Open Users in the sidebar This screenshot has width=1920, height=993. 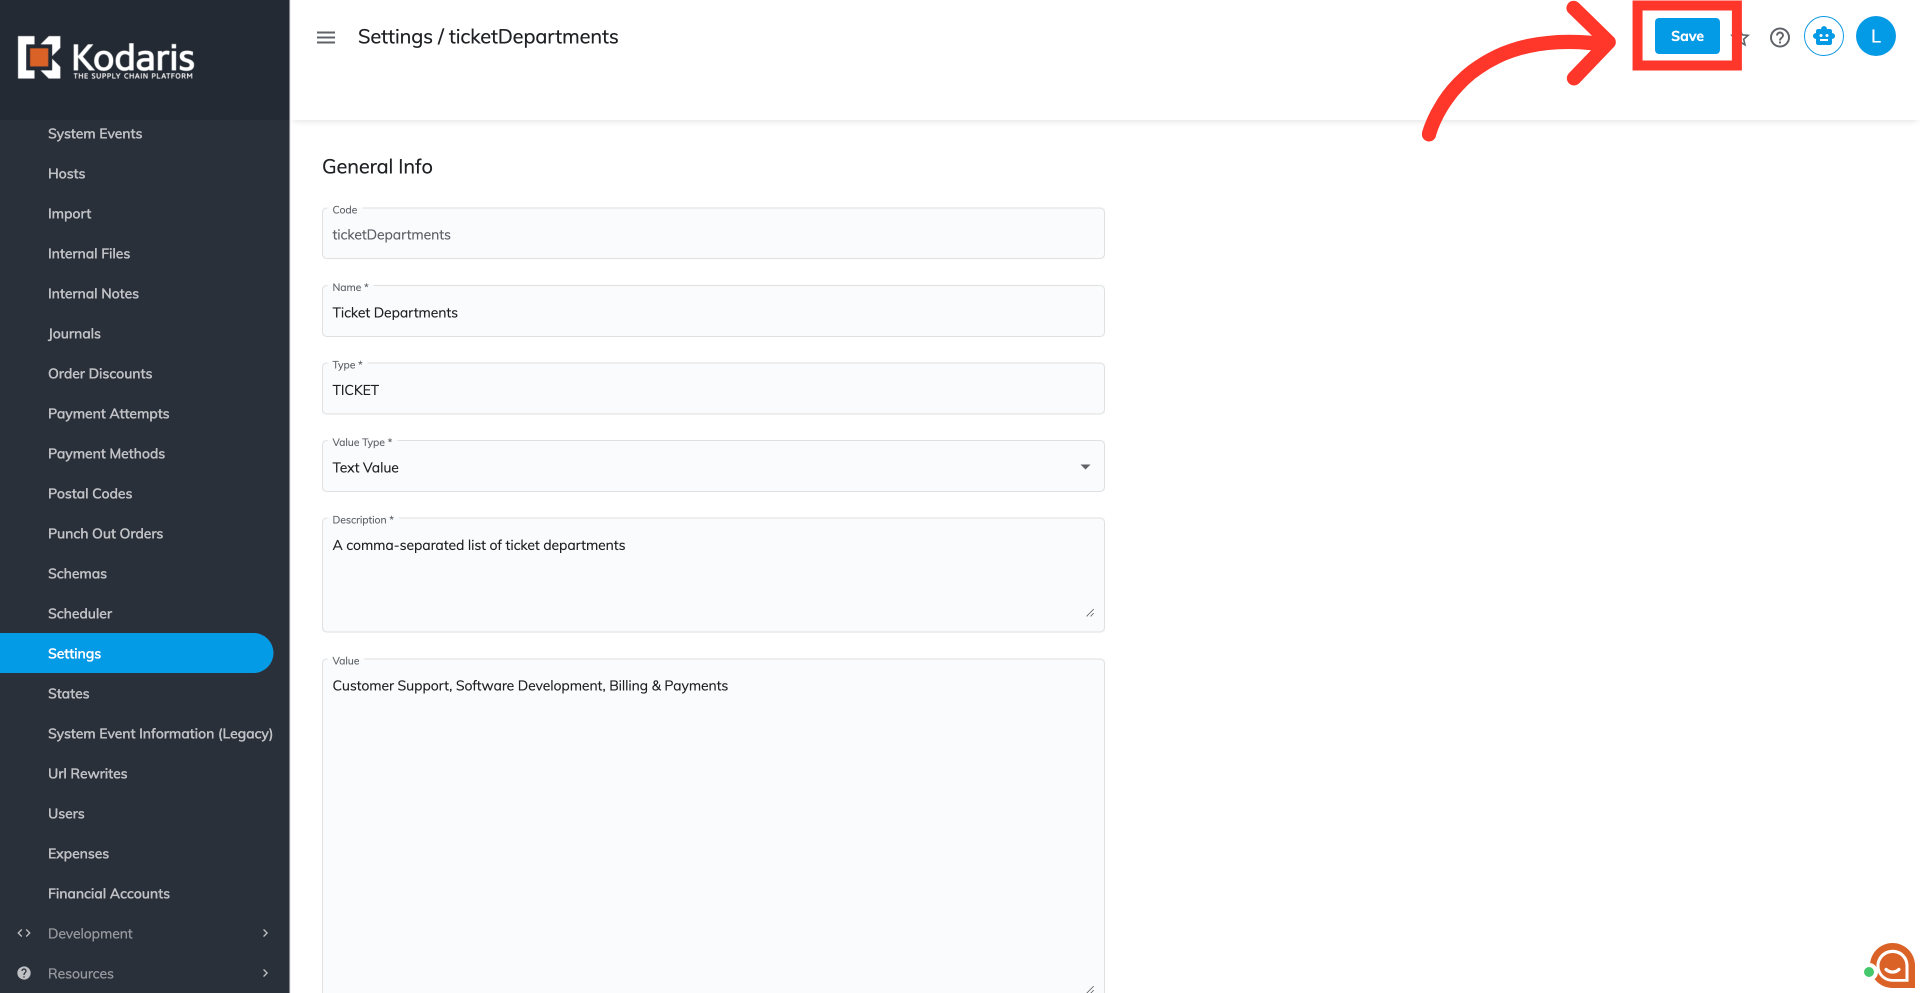66,813
